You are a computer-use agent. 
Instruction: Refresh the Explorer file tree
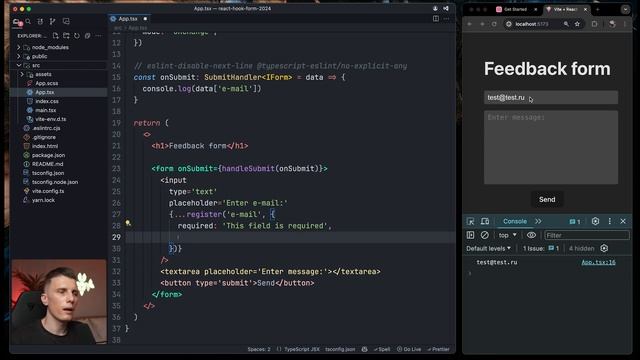pyautogui.click(x=77, y=36)
